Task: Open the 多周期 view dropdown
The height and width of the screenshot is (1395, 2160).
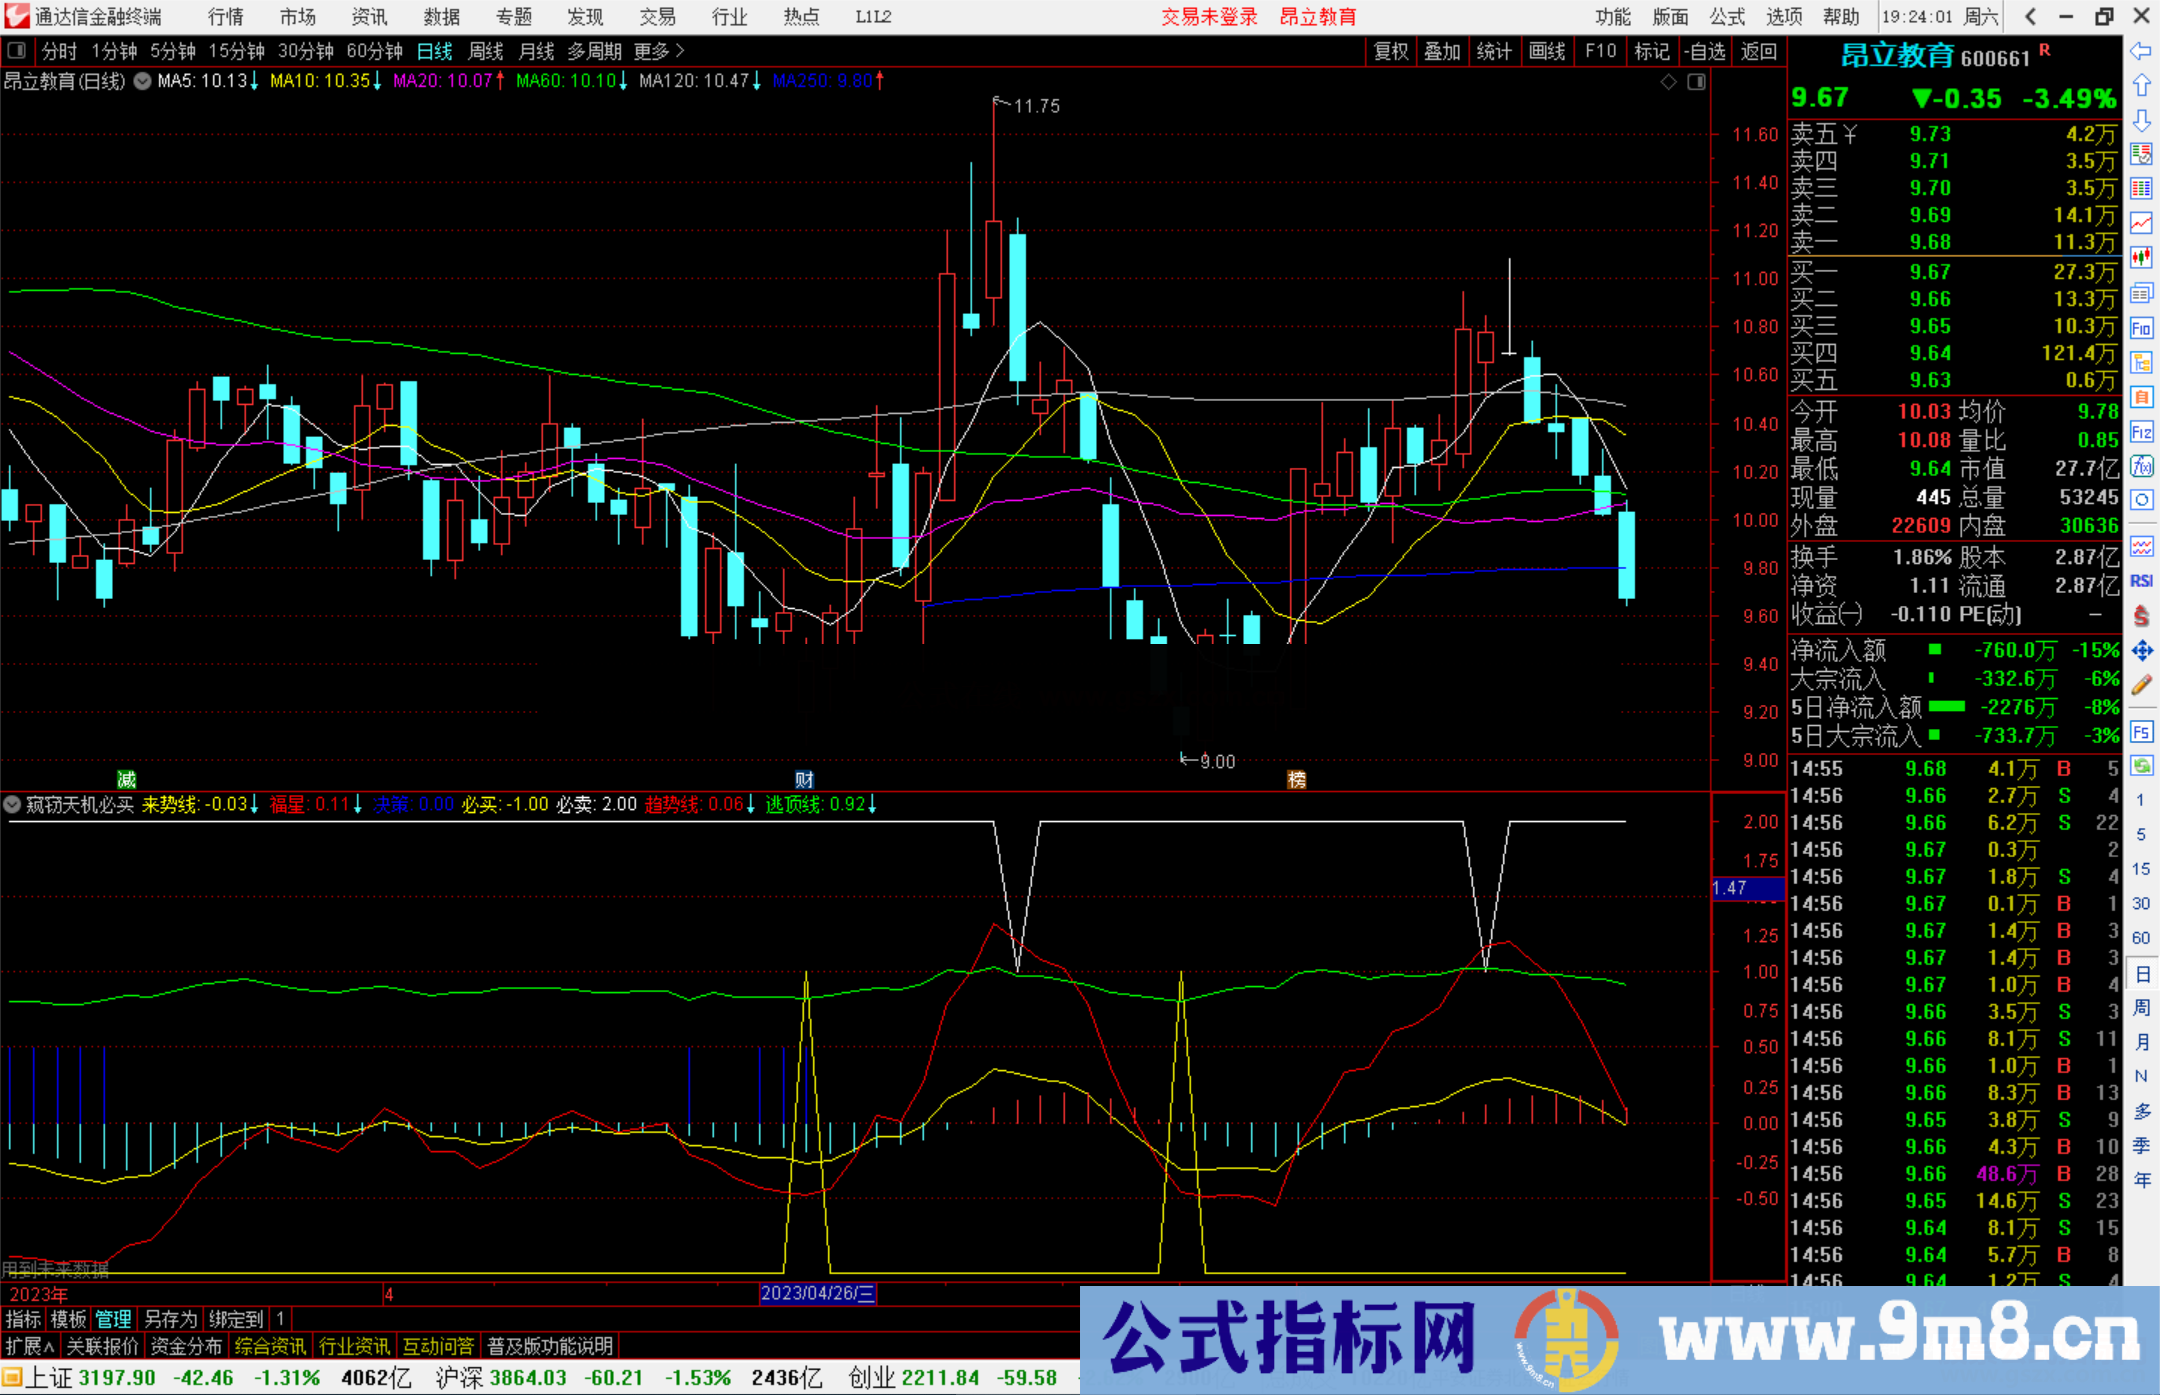Action: tap(595, 51)
